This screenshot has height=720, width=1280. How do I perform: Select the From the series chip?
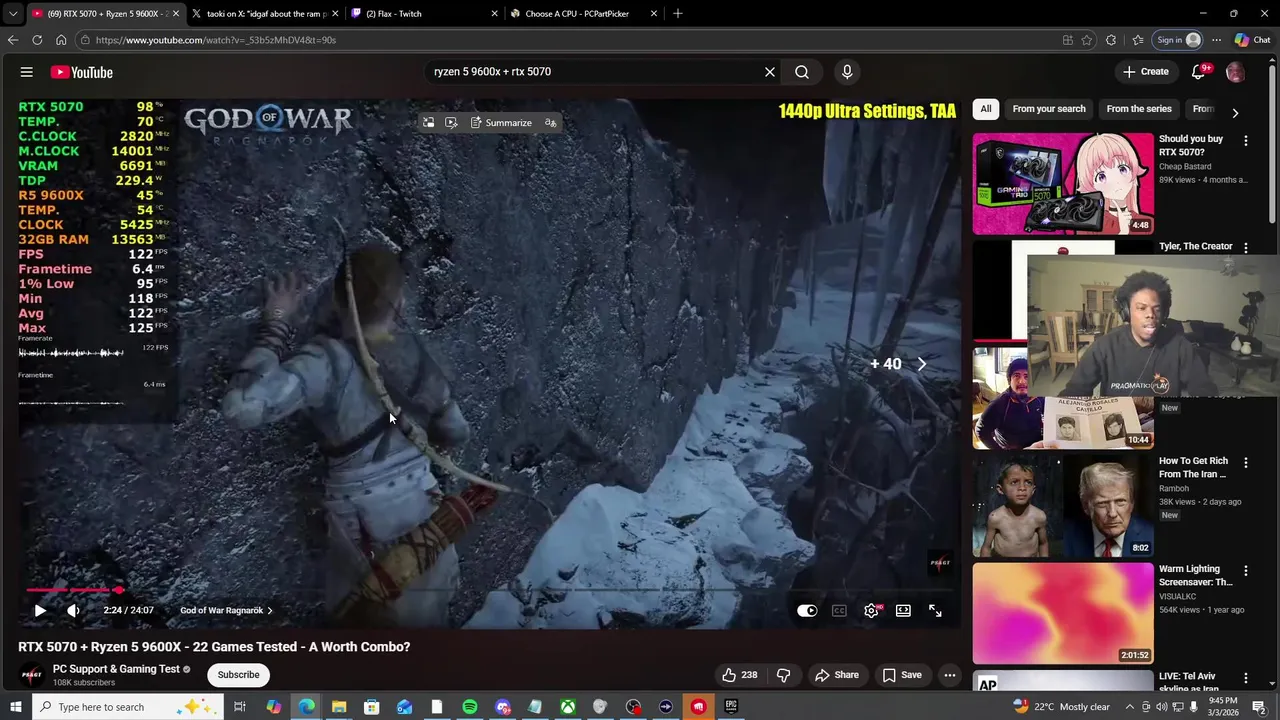click(1138, 109)
